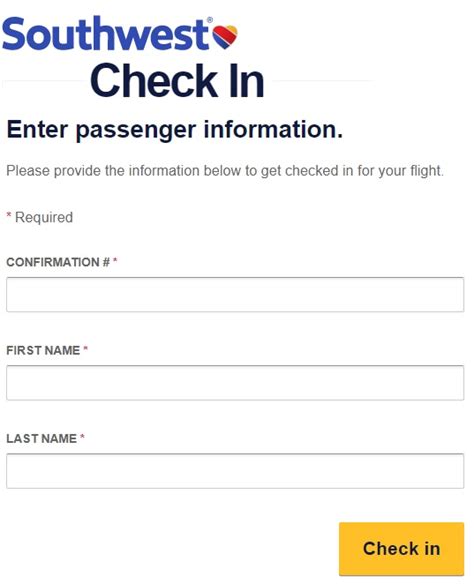The height and width of the screenshot is (584, 474).
Task: Click the red asterisk after LAST NAME
Action: pyautogui.click(x=82, y=437)
